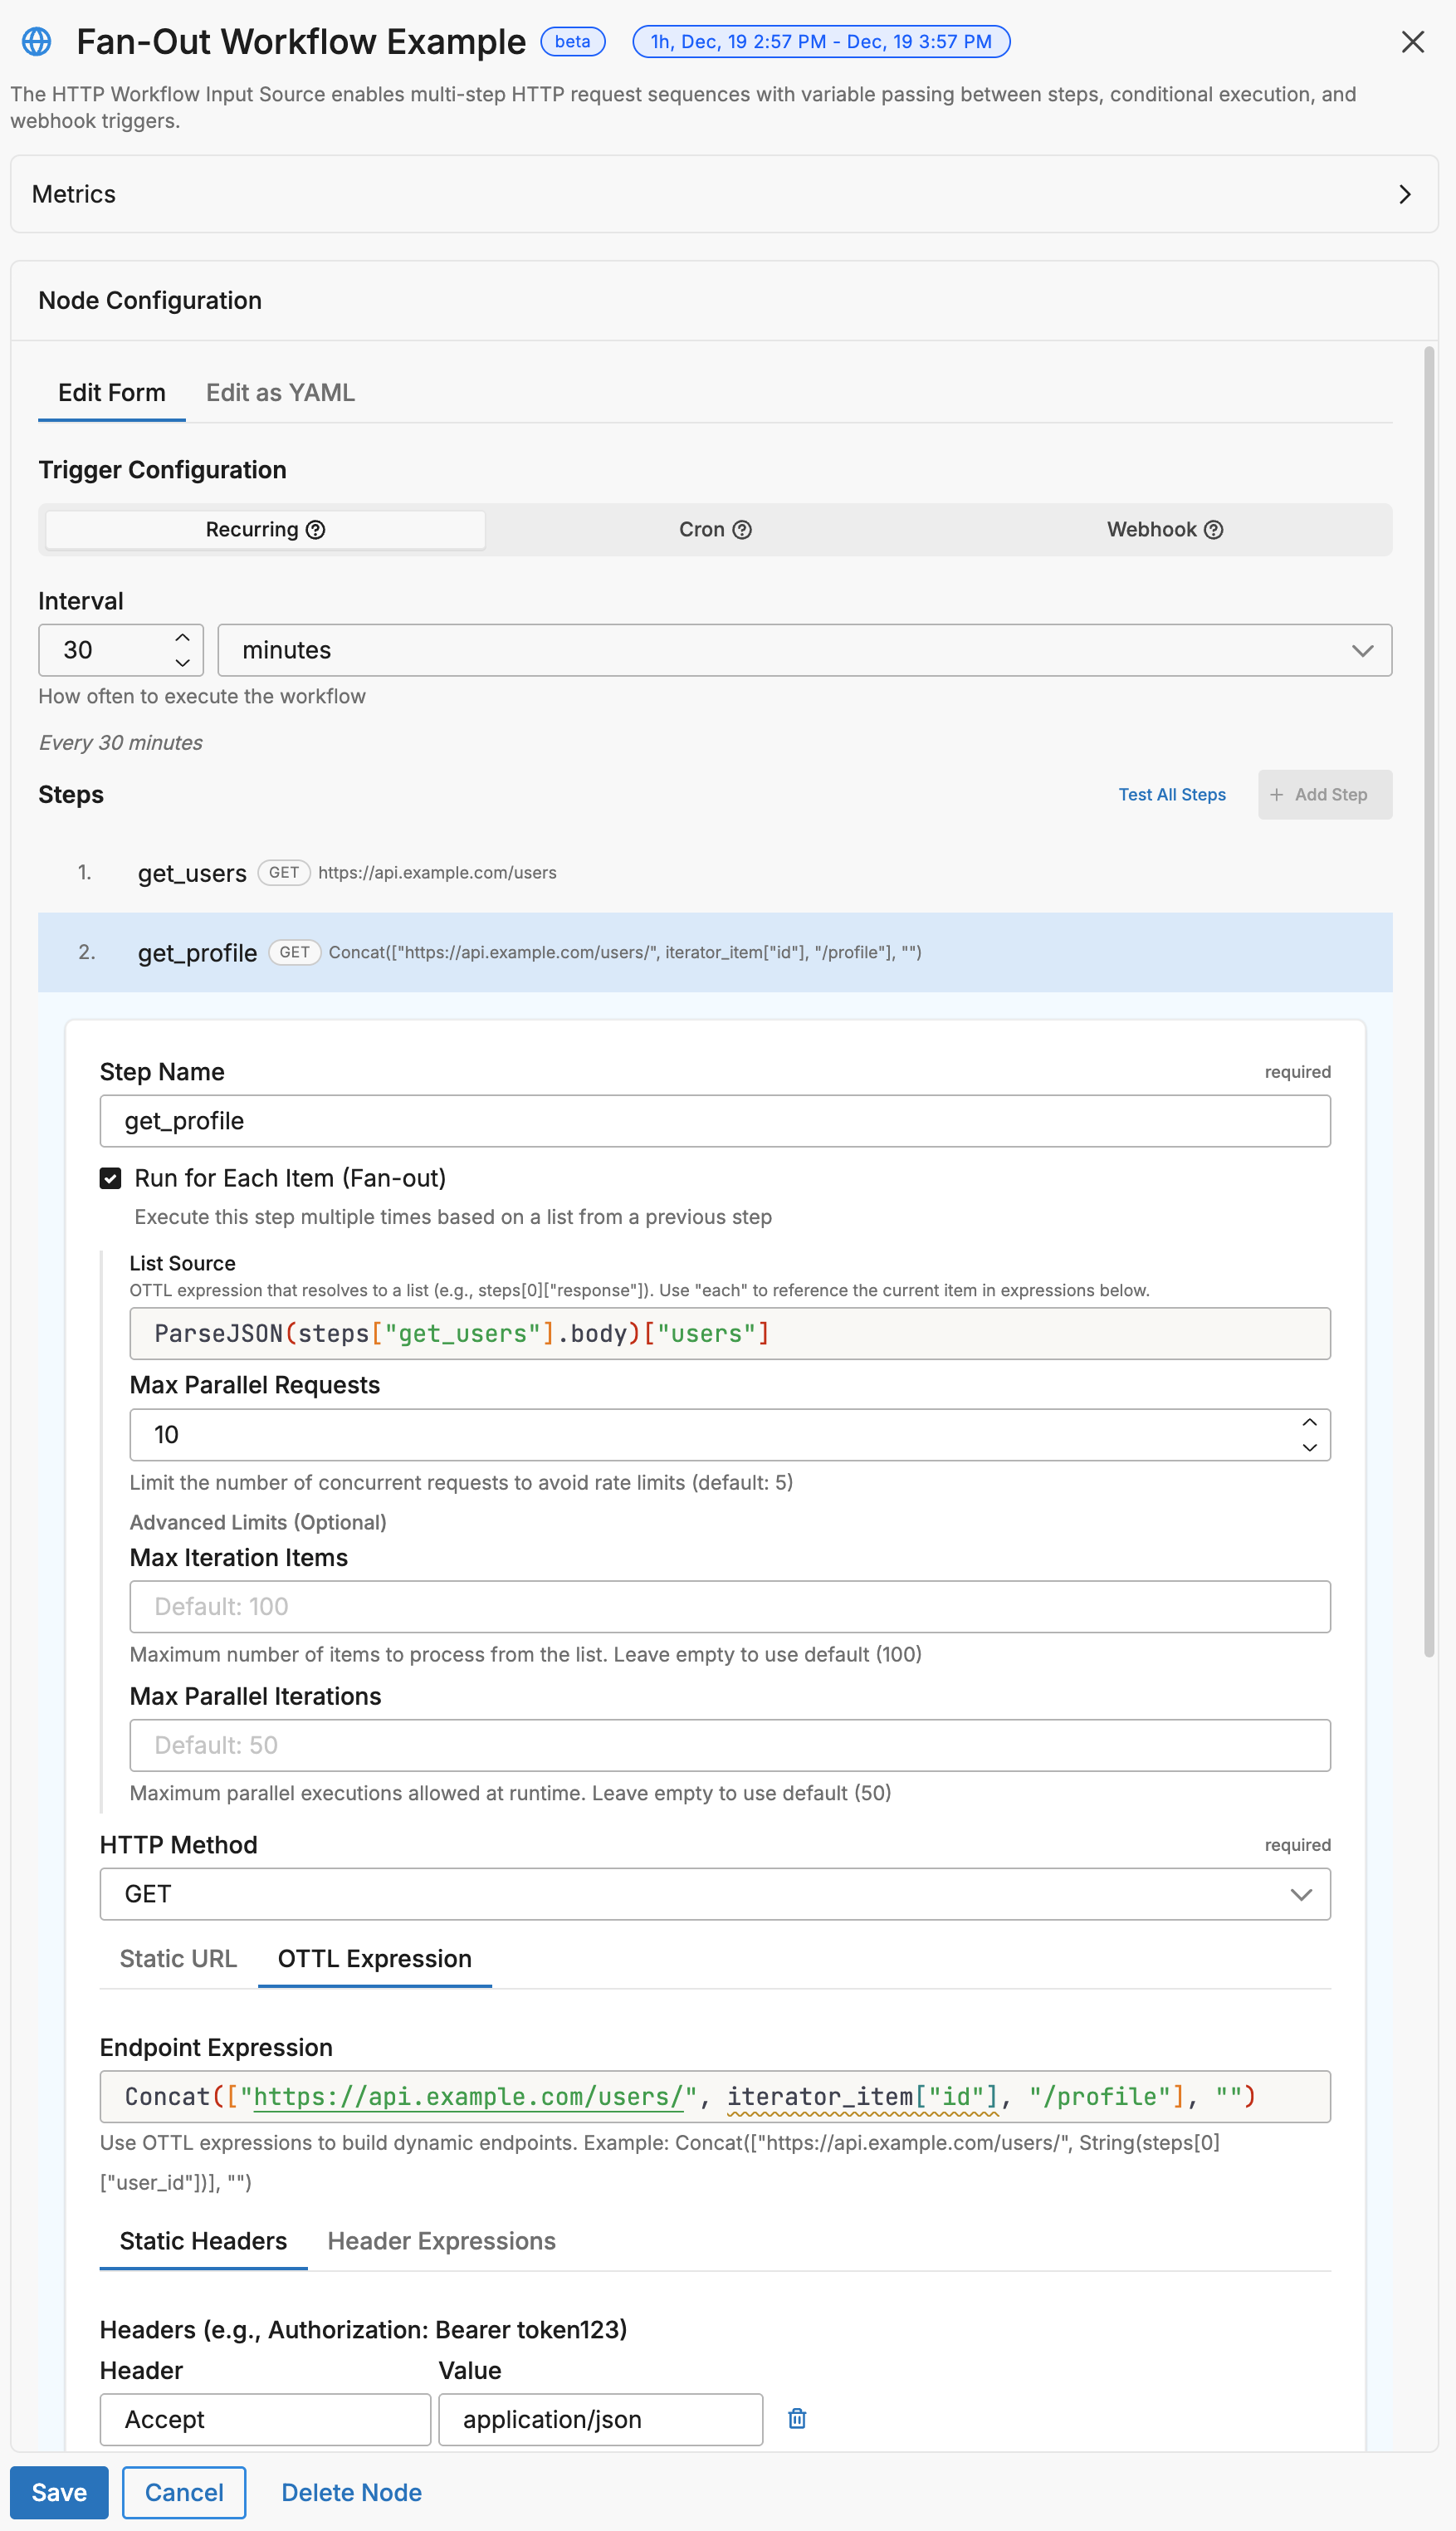Click the Max Iteration Items input field
The height and width of the screenshot is (2531, 1456).
click(729, 1605)
